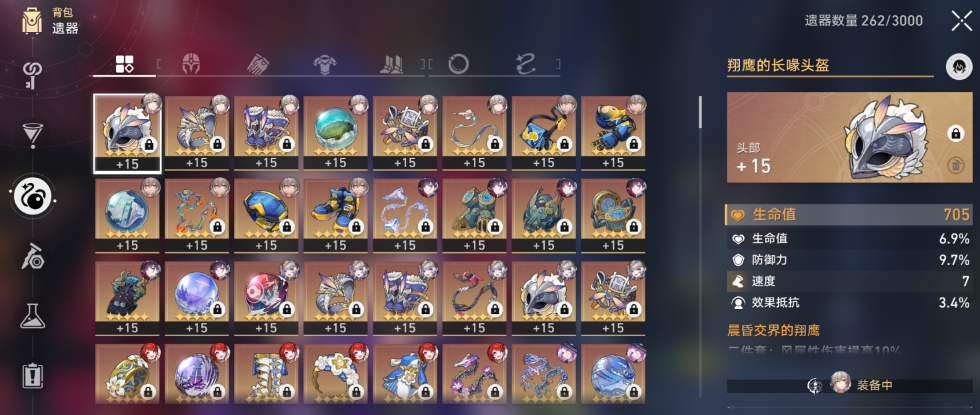Viewport: 980px width, 415px height.
Task: Select the body armor filter tab
Action: tap(324, 64)
